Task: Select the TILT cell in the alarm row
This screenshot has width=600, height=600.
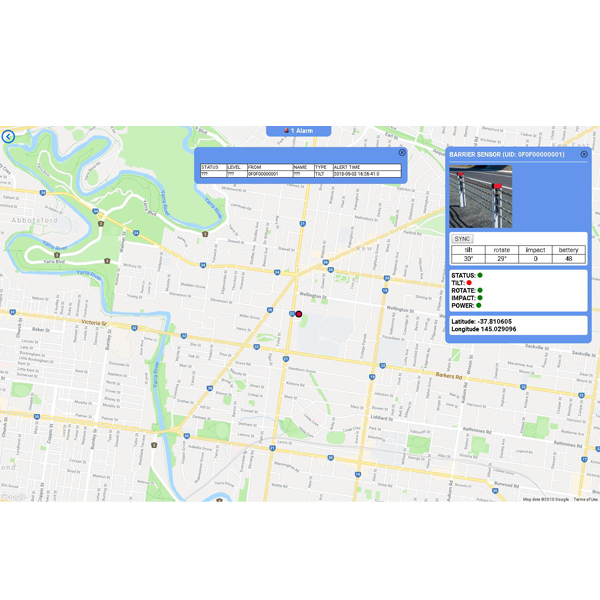Action: click(x=324, y=174)
